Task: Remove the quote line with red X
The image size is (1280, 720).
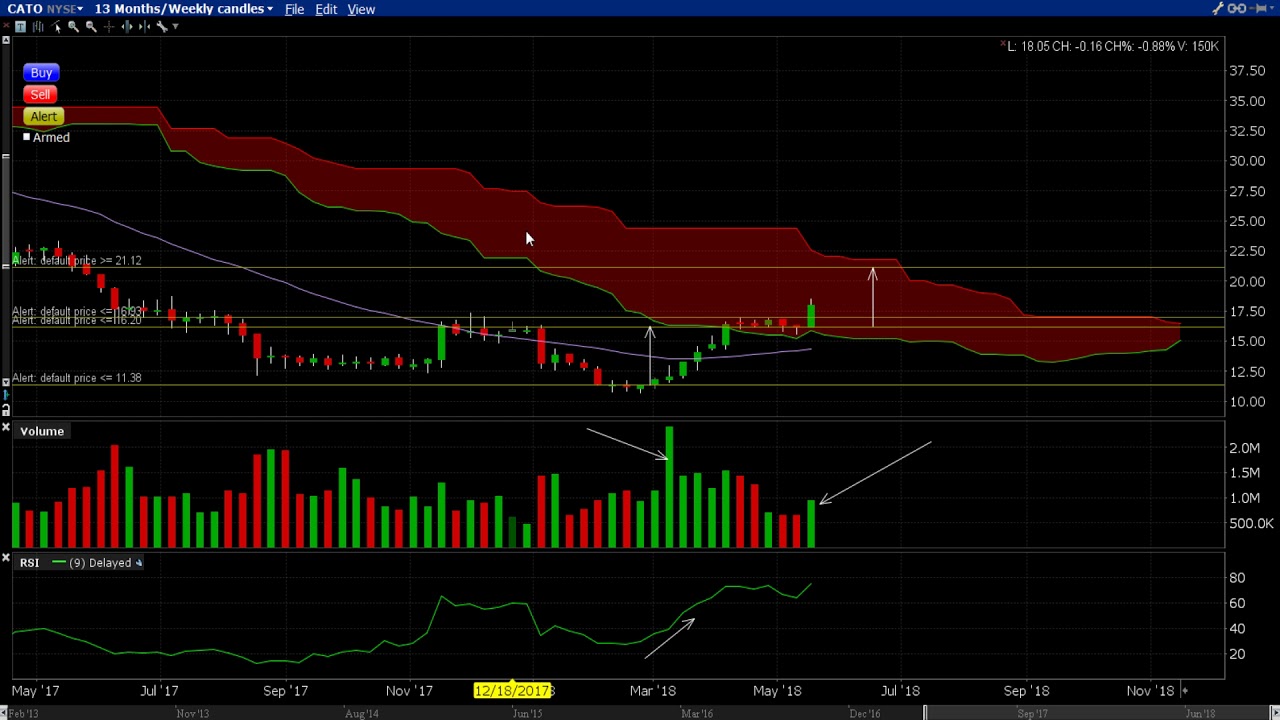Action: coord(1003,45)
